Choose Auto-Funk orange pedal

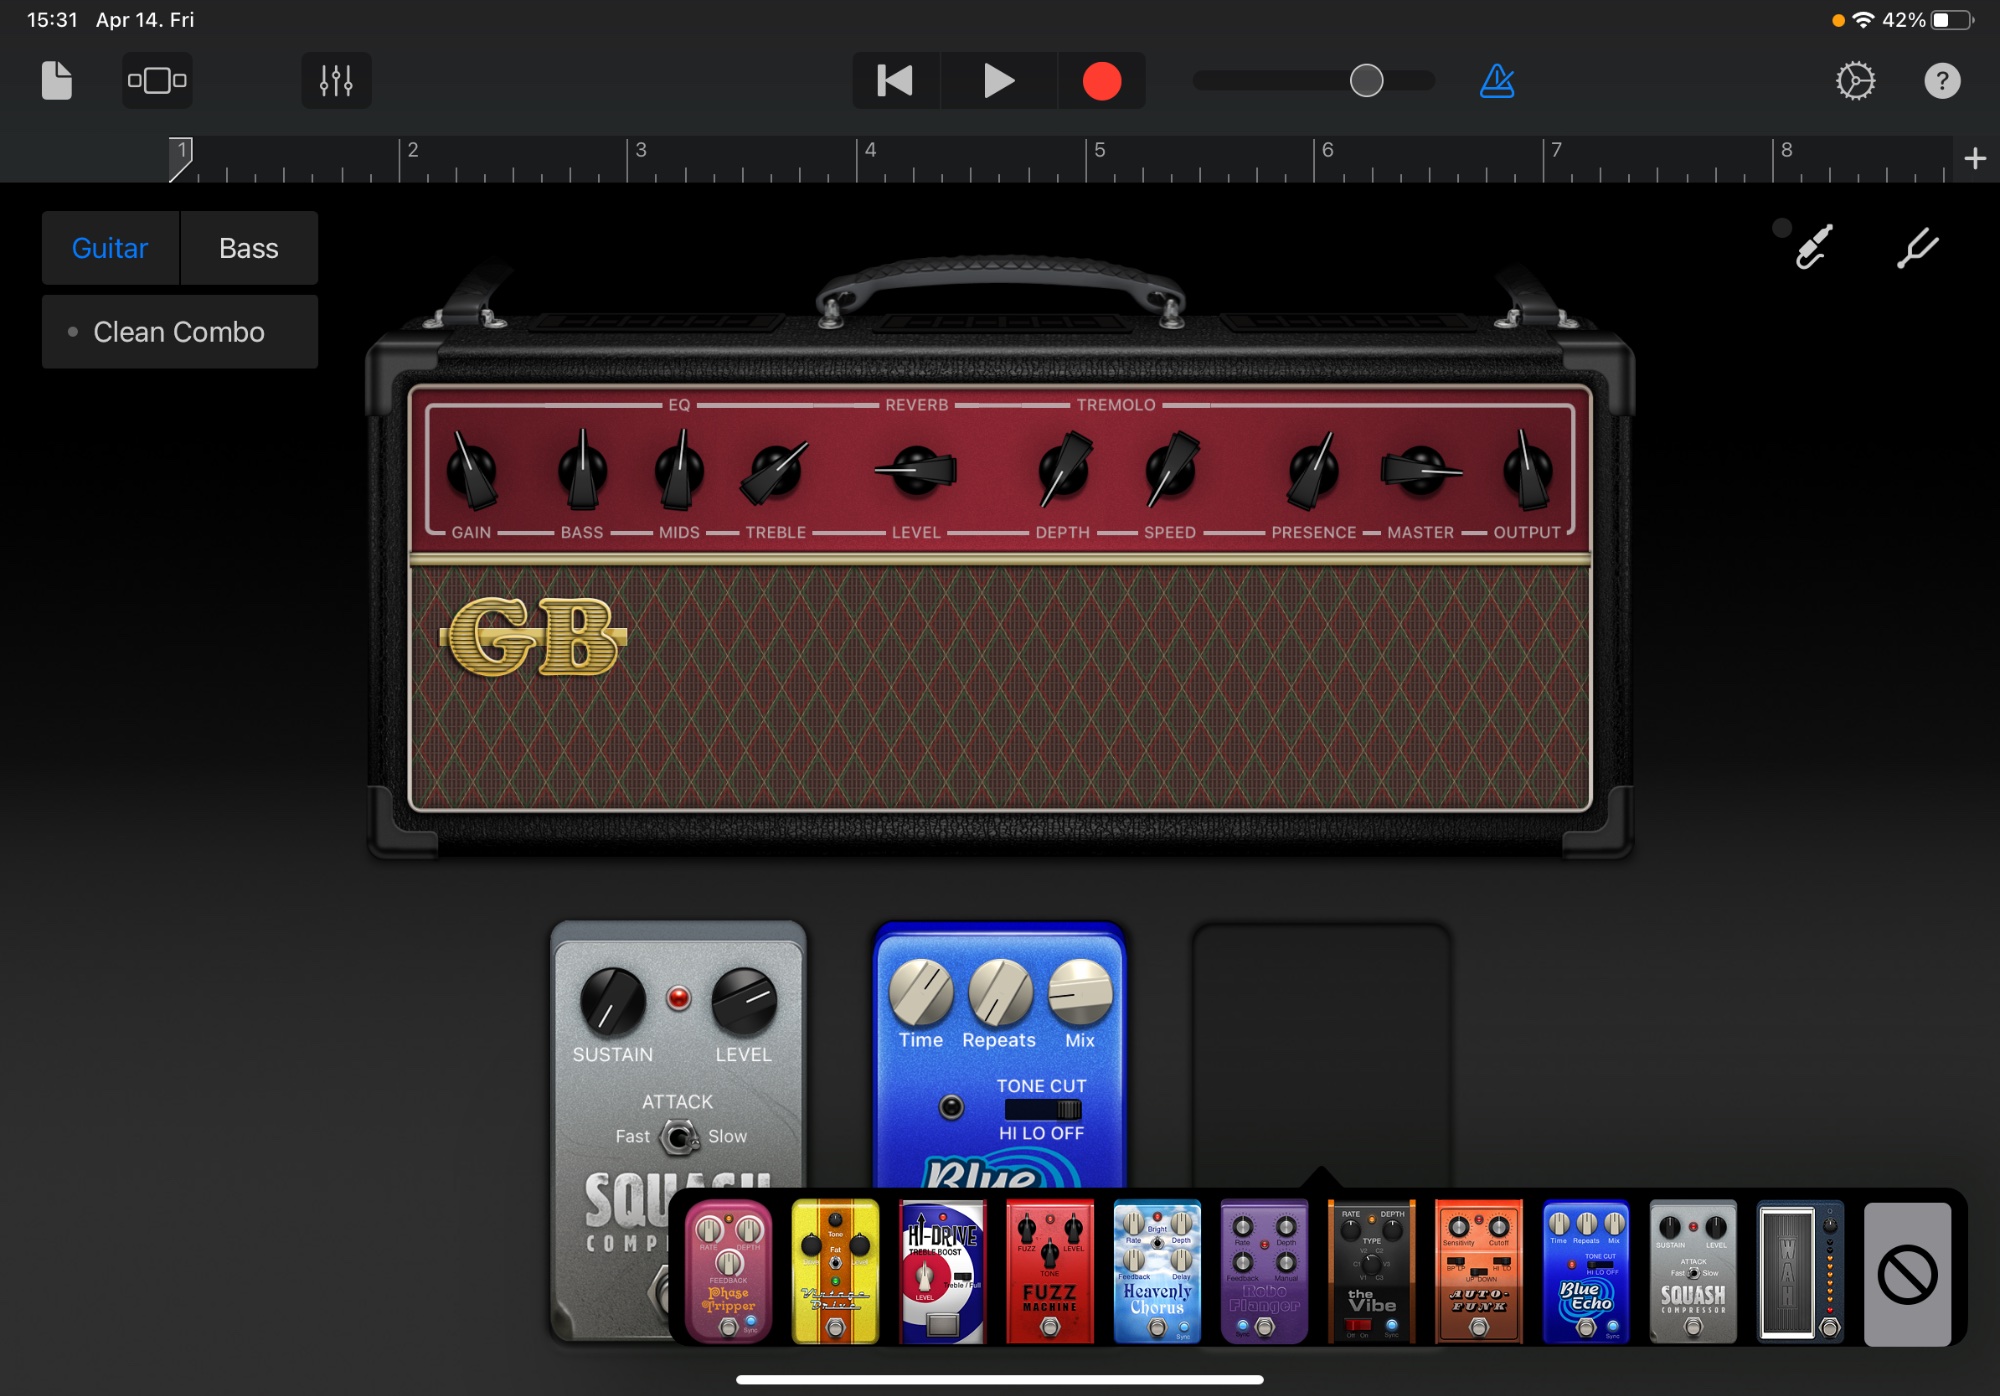tap(1478, 1272)
